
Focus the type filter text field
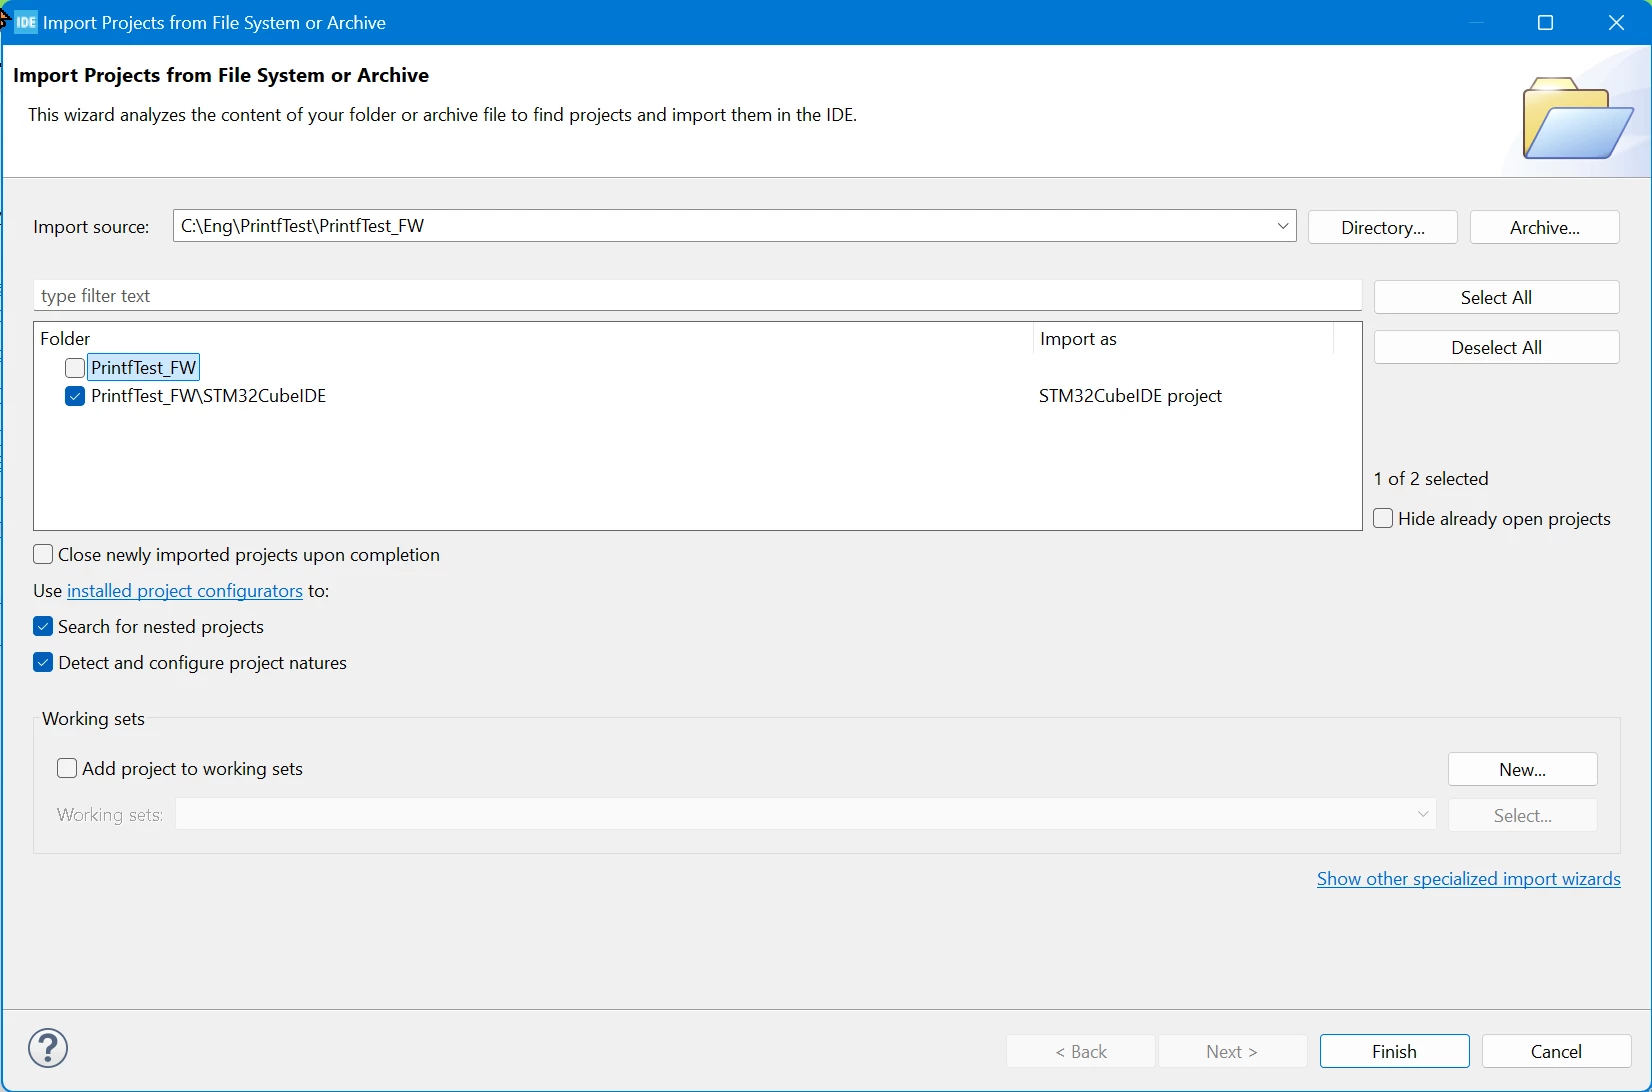pyautogui.click(x=697, y=296)
